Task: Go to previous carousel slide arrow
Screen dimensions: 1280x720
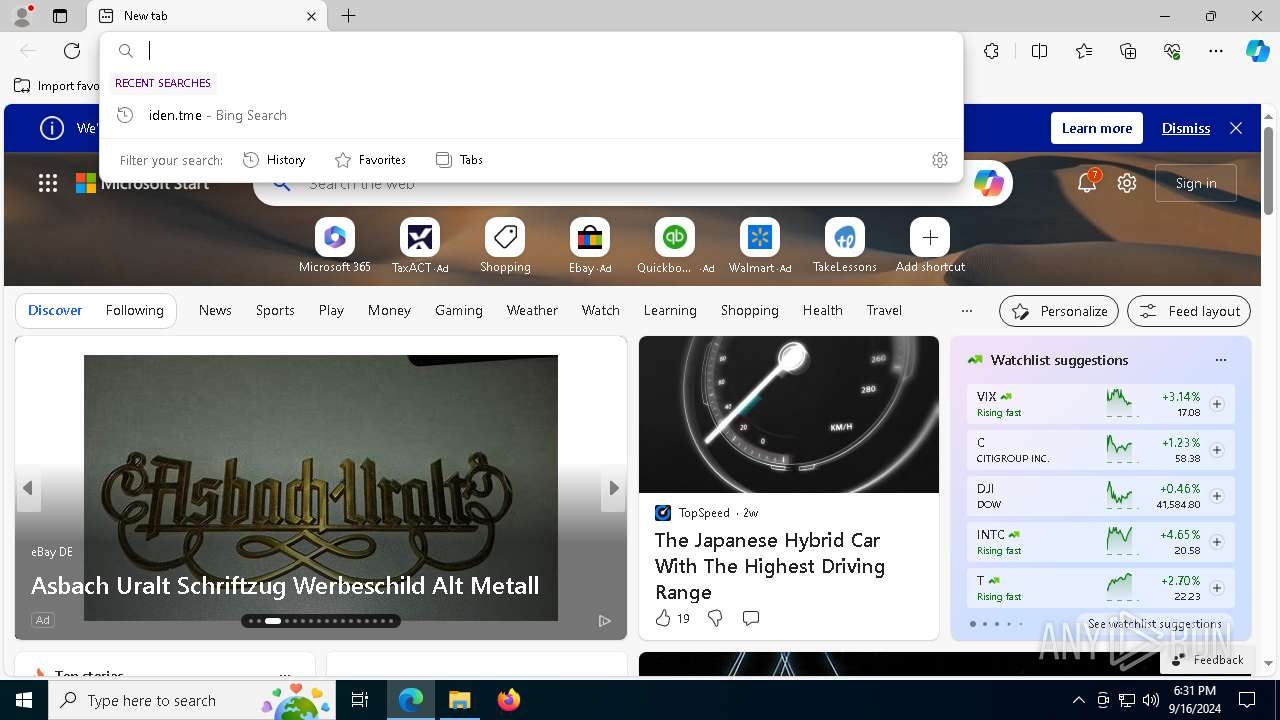Action: click(28, 488)
